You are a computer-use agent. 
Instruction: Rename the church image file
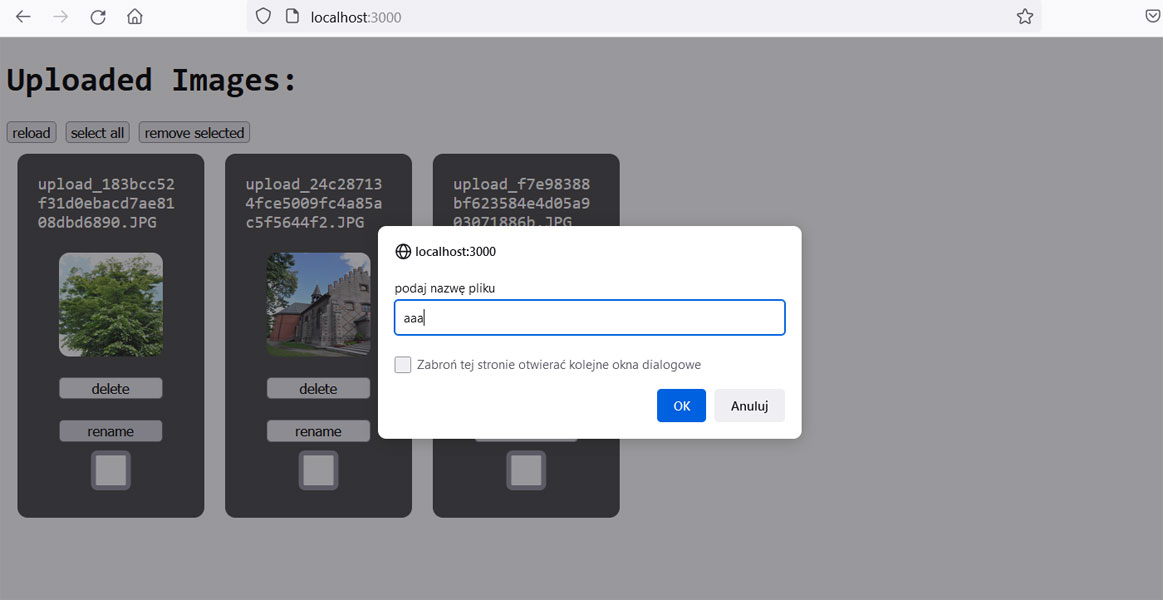pyautogui.click(x=318, y=432)
